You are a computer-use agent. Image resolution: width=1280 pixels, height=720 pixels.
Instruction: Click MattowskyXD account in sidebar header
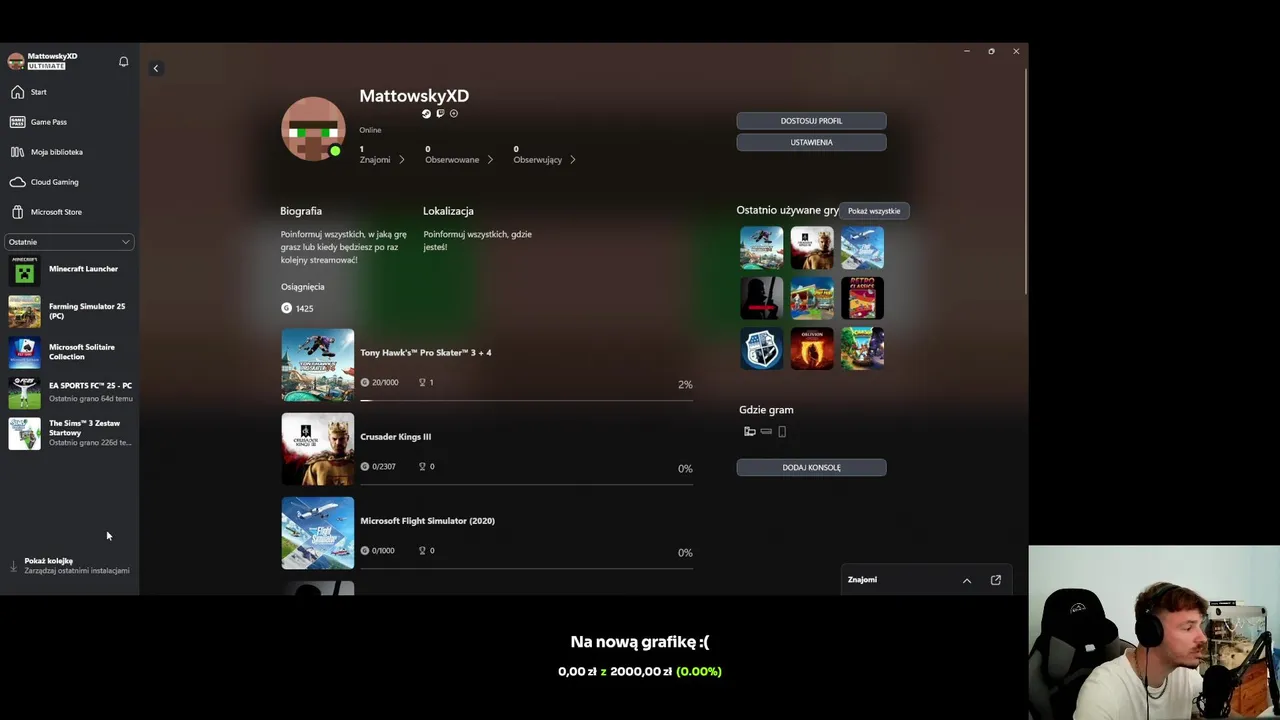point(42,61)
